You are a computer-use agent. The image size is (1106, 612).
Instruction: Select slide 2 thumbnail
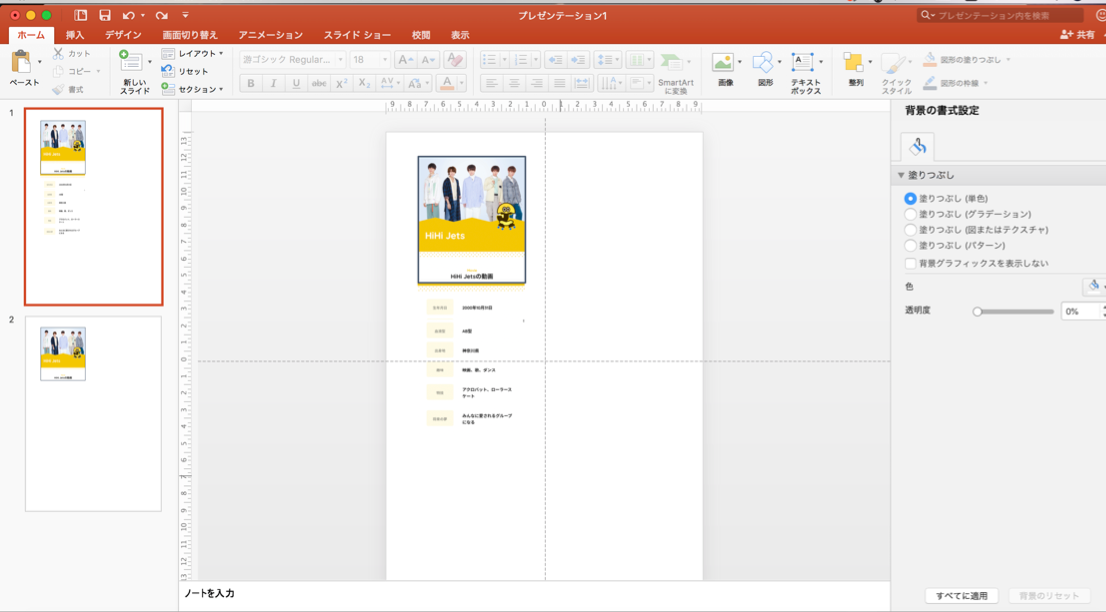click(93, 413)
